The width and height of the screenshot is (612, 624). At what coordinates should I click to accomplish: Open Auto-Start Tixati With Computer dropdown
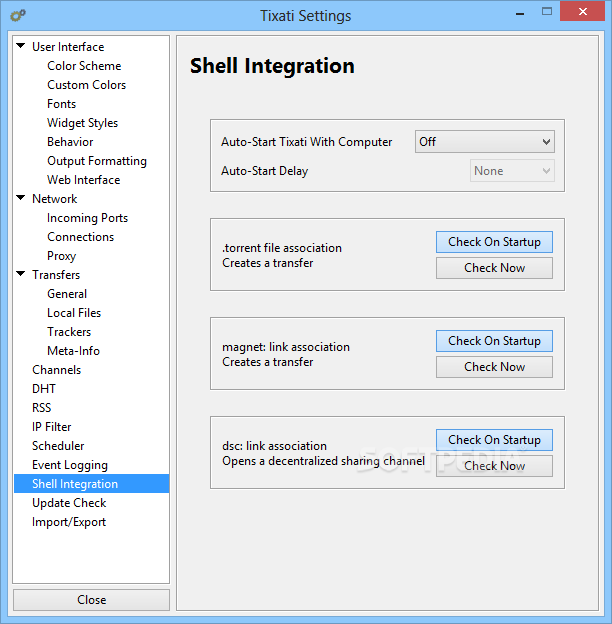(485, 142)
